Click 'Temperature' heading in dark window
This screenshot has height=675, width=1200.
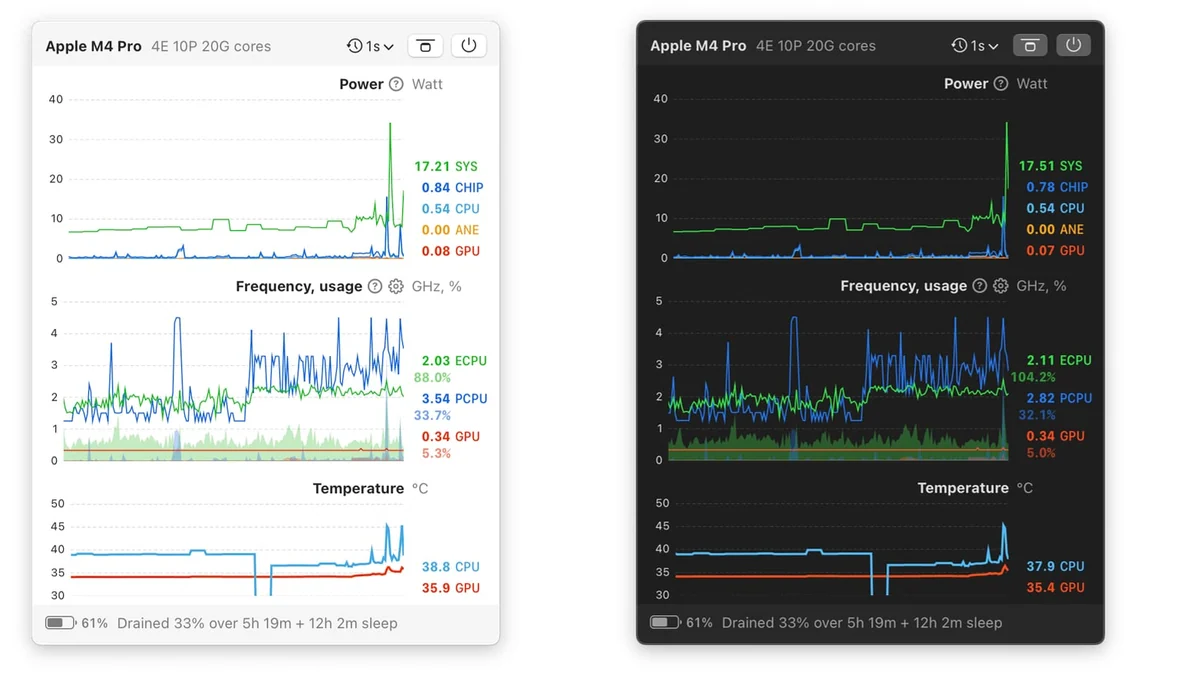[x=963, y=488]
